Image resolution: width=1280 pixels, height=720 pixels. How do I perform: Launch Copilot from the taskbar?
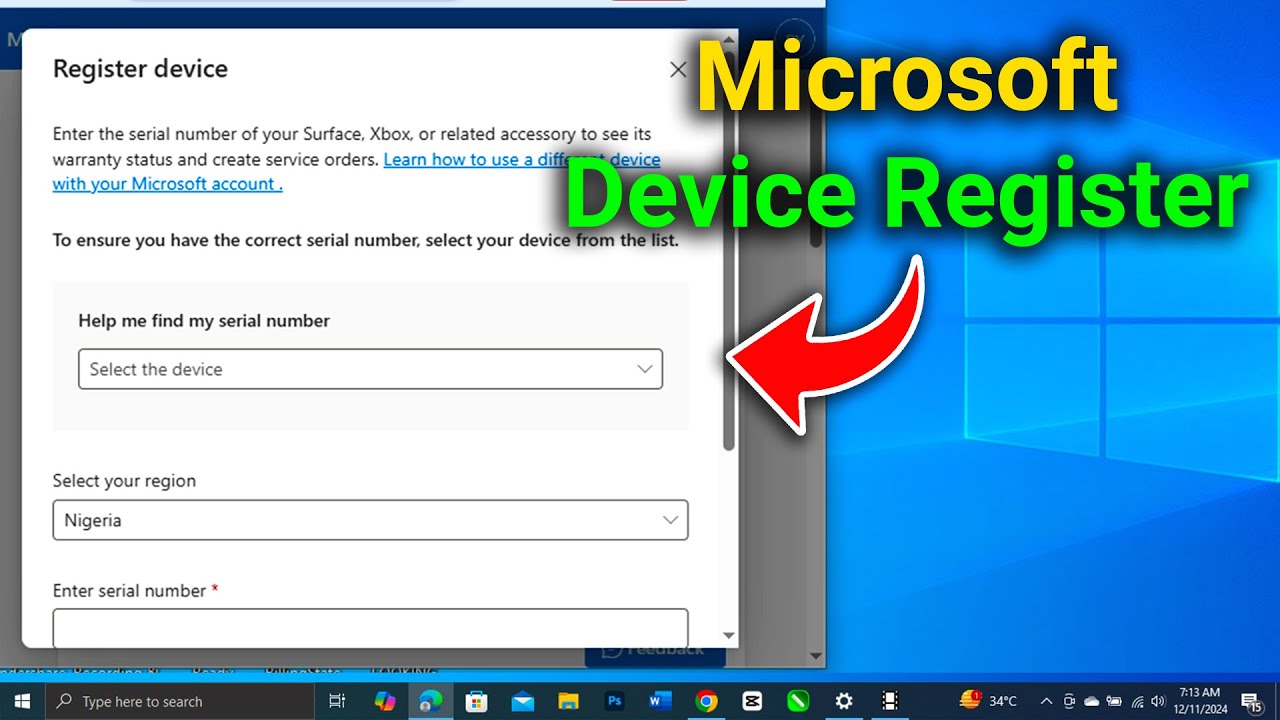385,701
